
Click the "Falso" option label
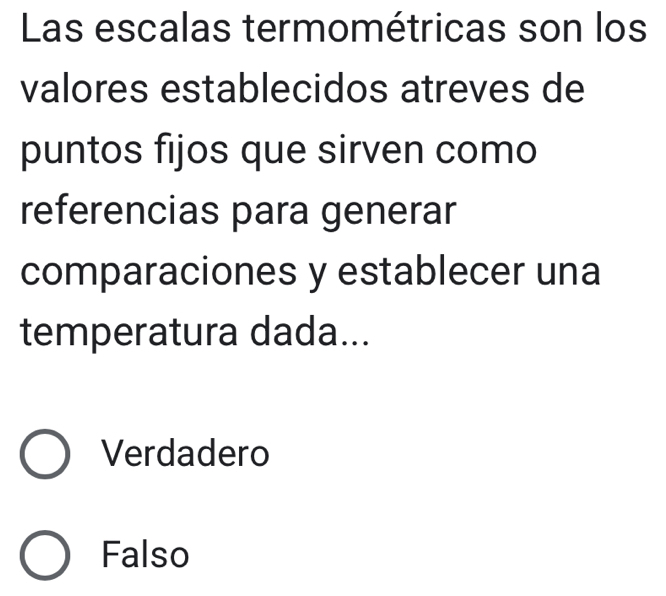[x=146, y=554]
